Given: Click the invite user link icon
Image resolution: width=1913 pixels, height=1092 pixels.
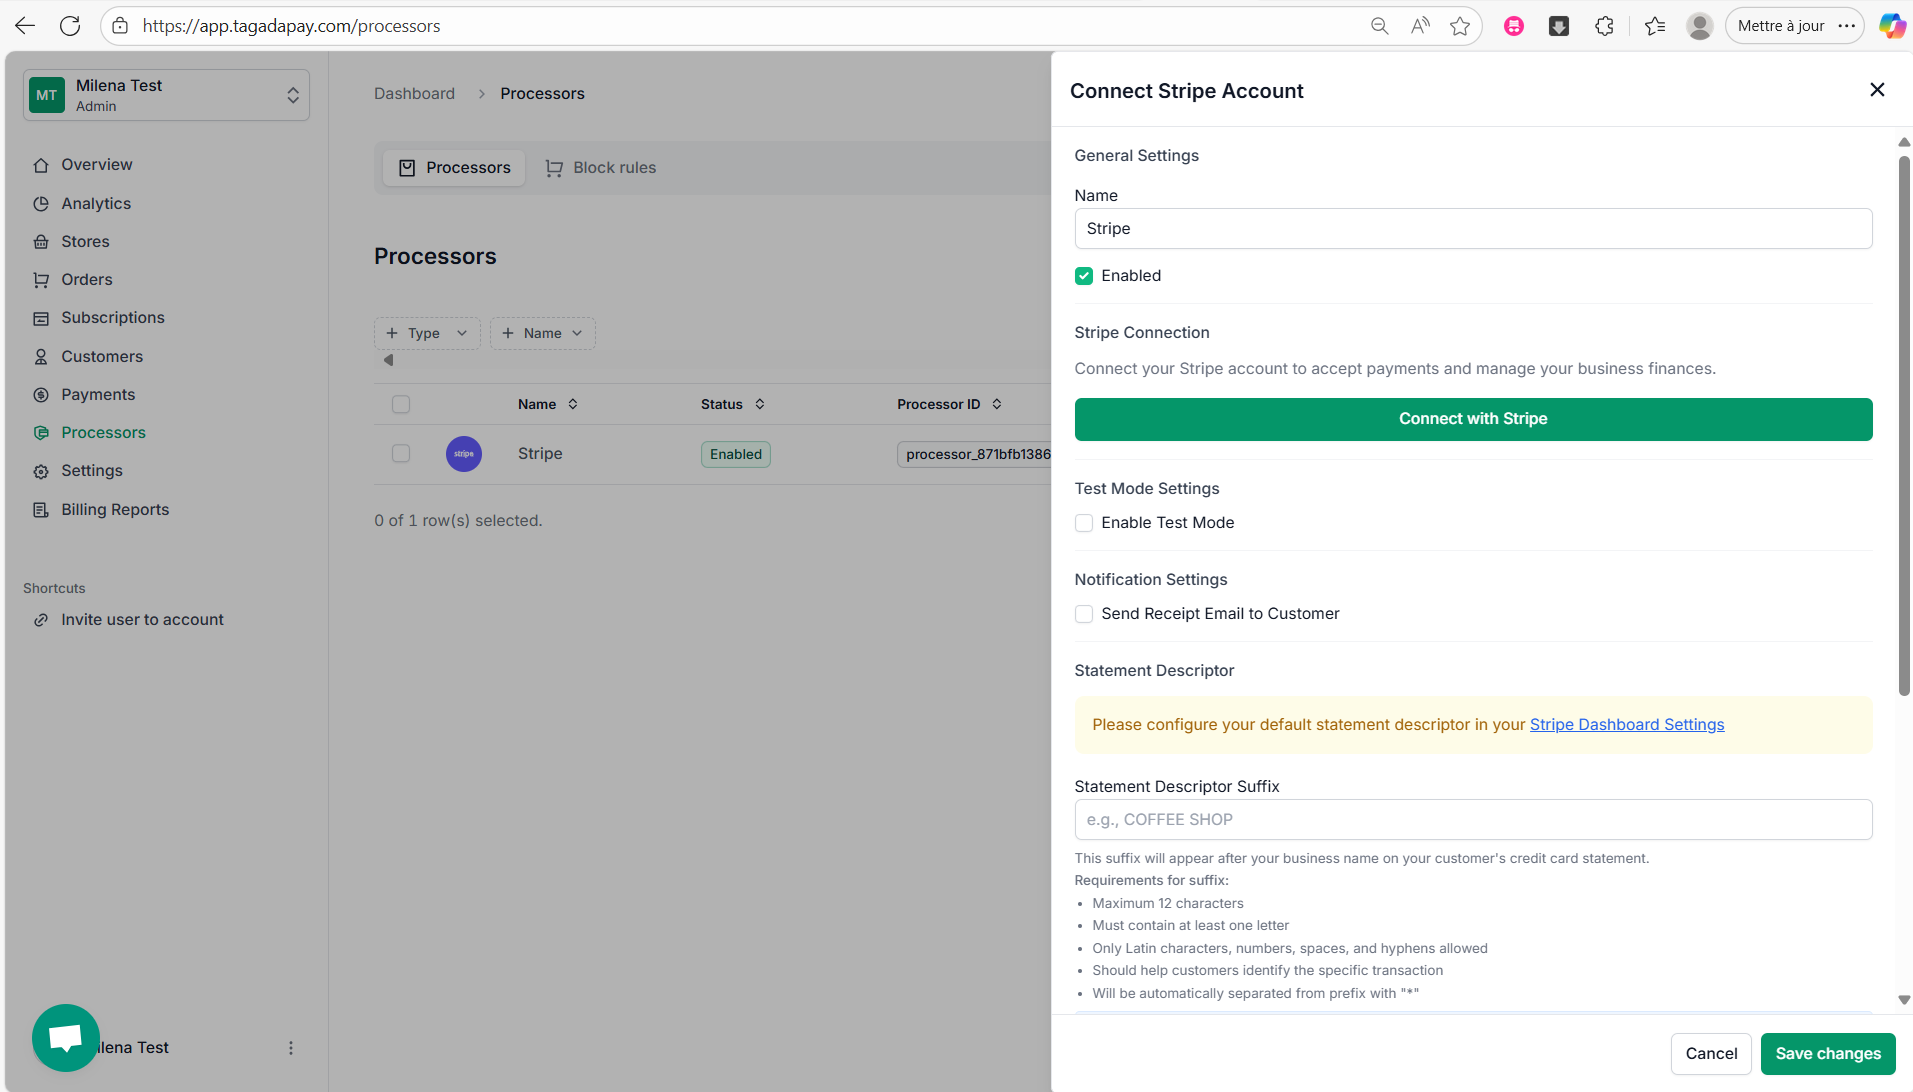Looking at the screenshot, I should coord(41,620).
